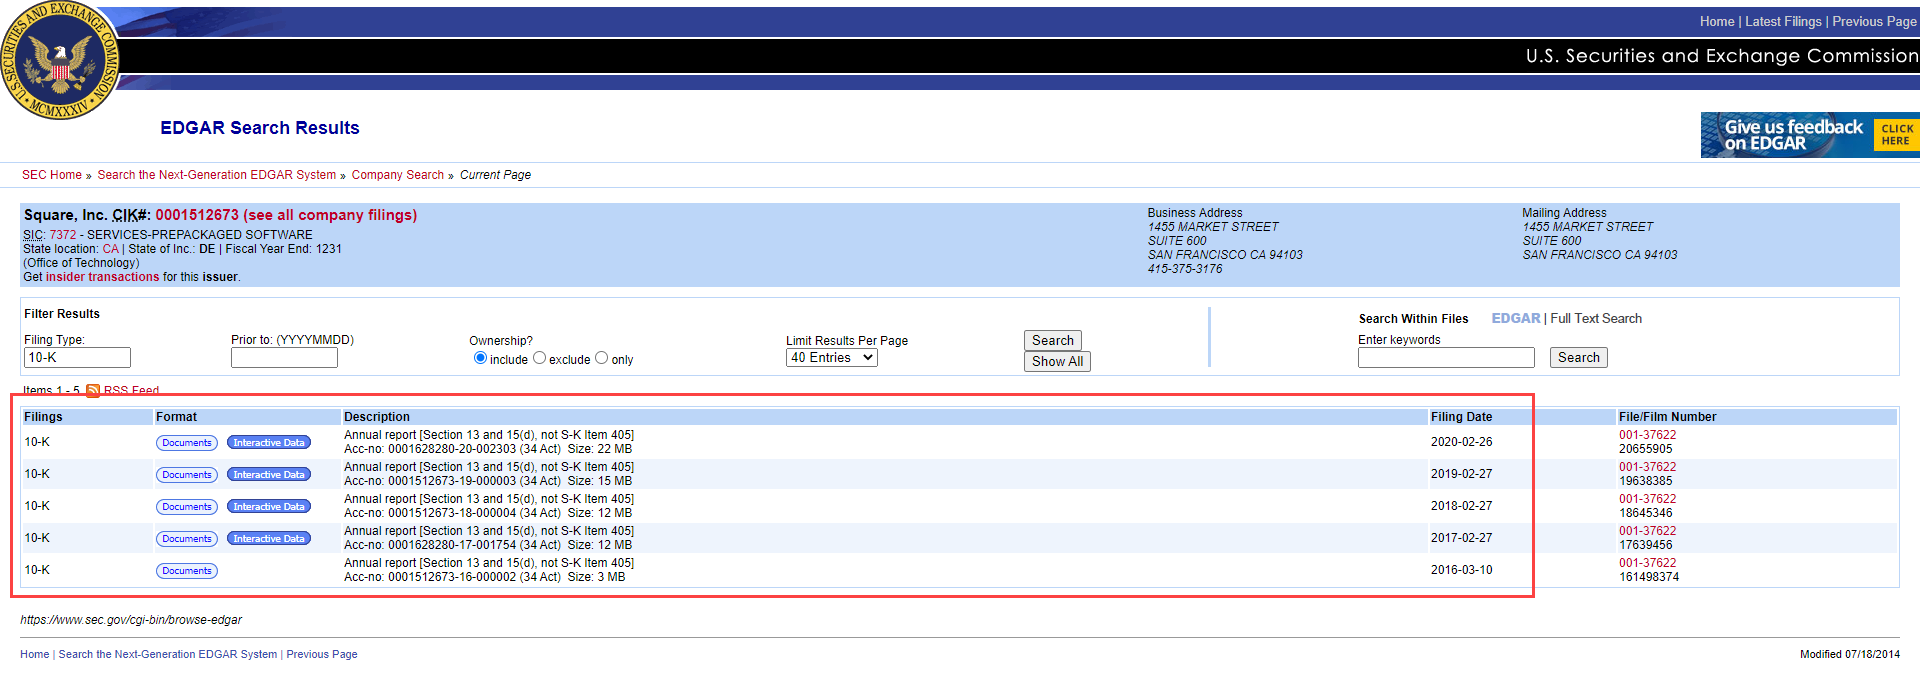Open the Next-Generation EDGAR System breadcrumb

click(x=217, y=175)
